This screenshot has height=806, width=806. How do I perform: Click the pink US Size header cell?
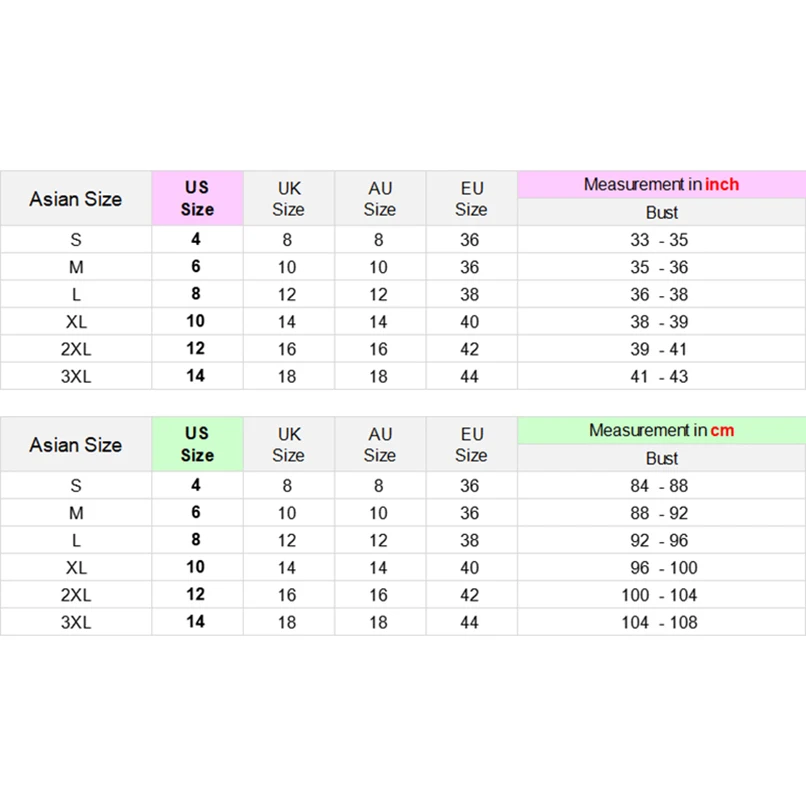point(197,198)
